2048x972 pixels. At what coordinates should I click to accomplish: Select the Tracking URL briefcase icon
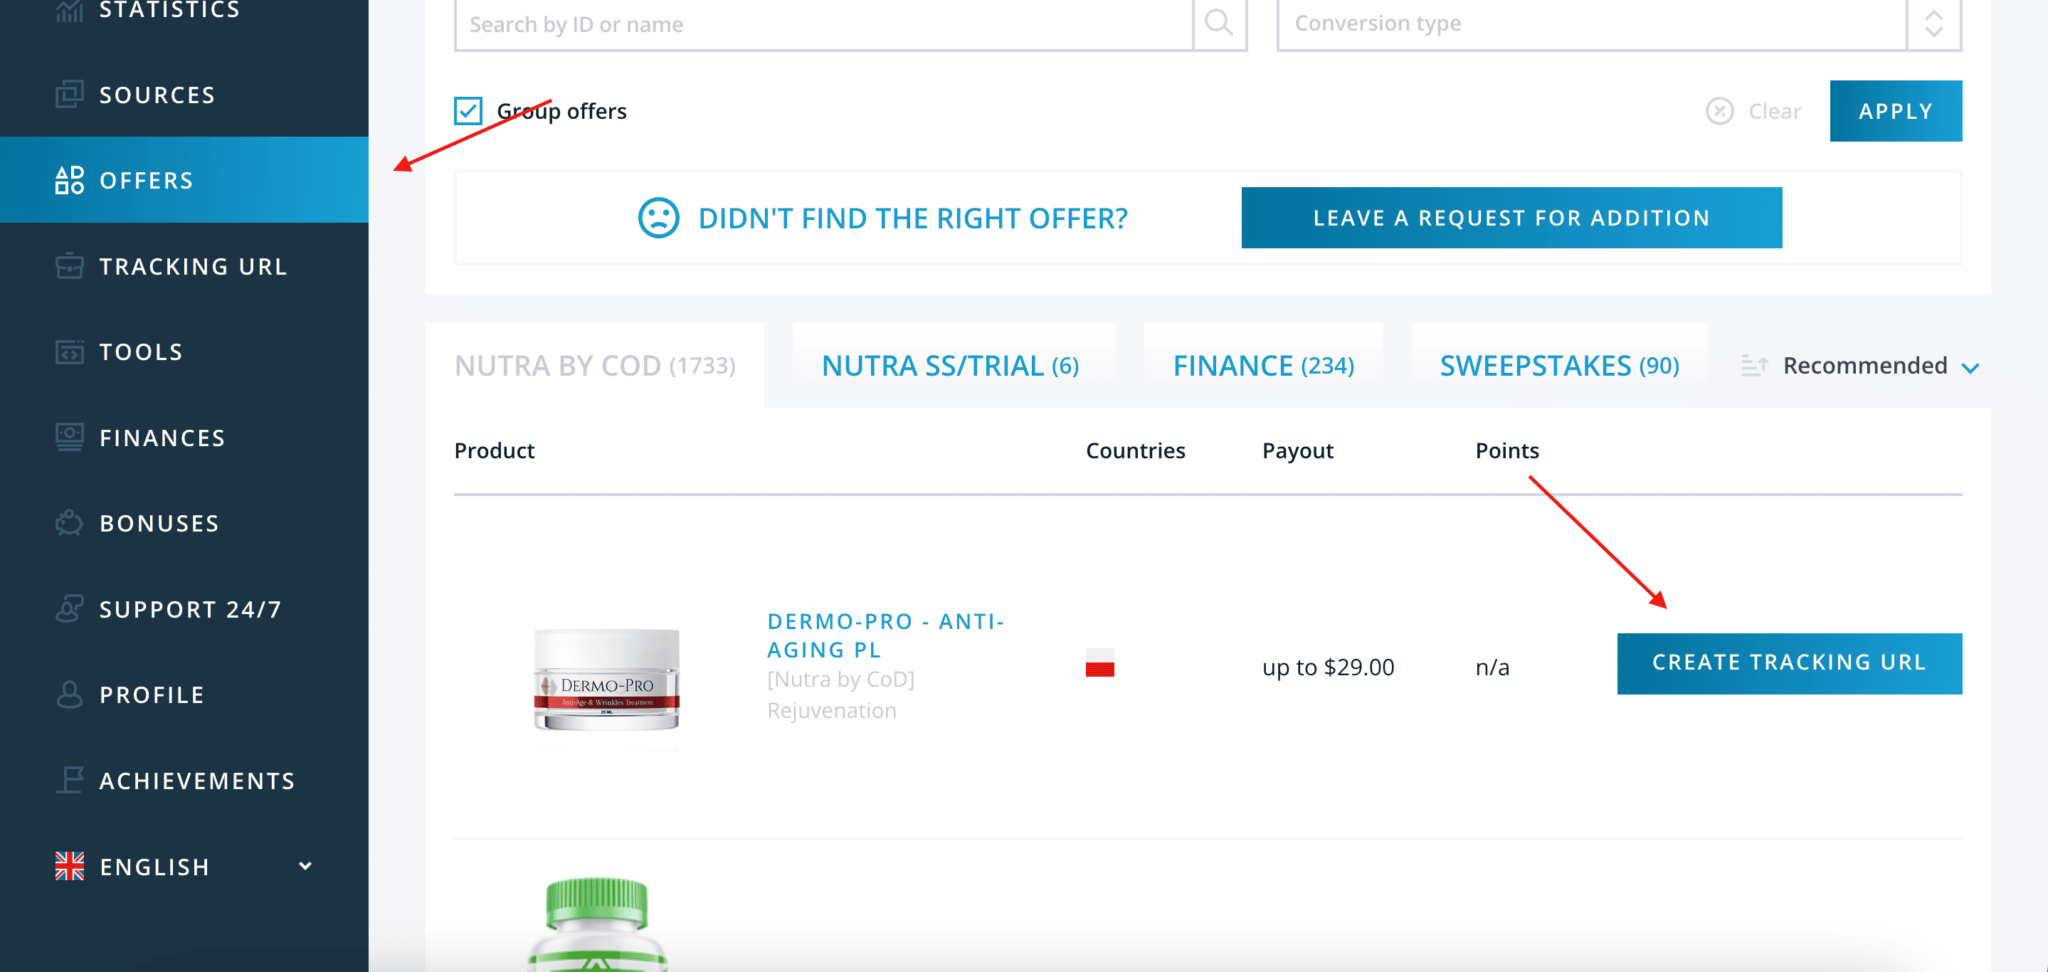coord(68,266)
